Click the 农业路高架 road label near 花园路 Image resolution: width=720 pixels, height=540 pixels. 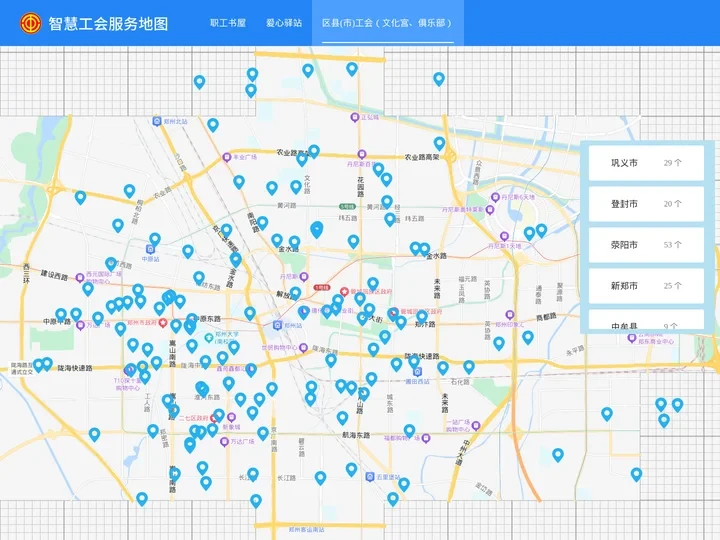[422, 157]
